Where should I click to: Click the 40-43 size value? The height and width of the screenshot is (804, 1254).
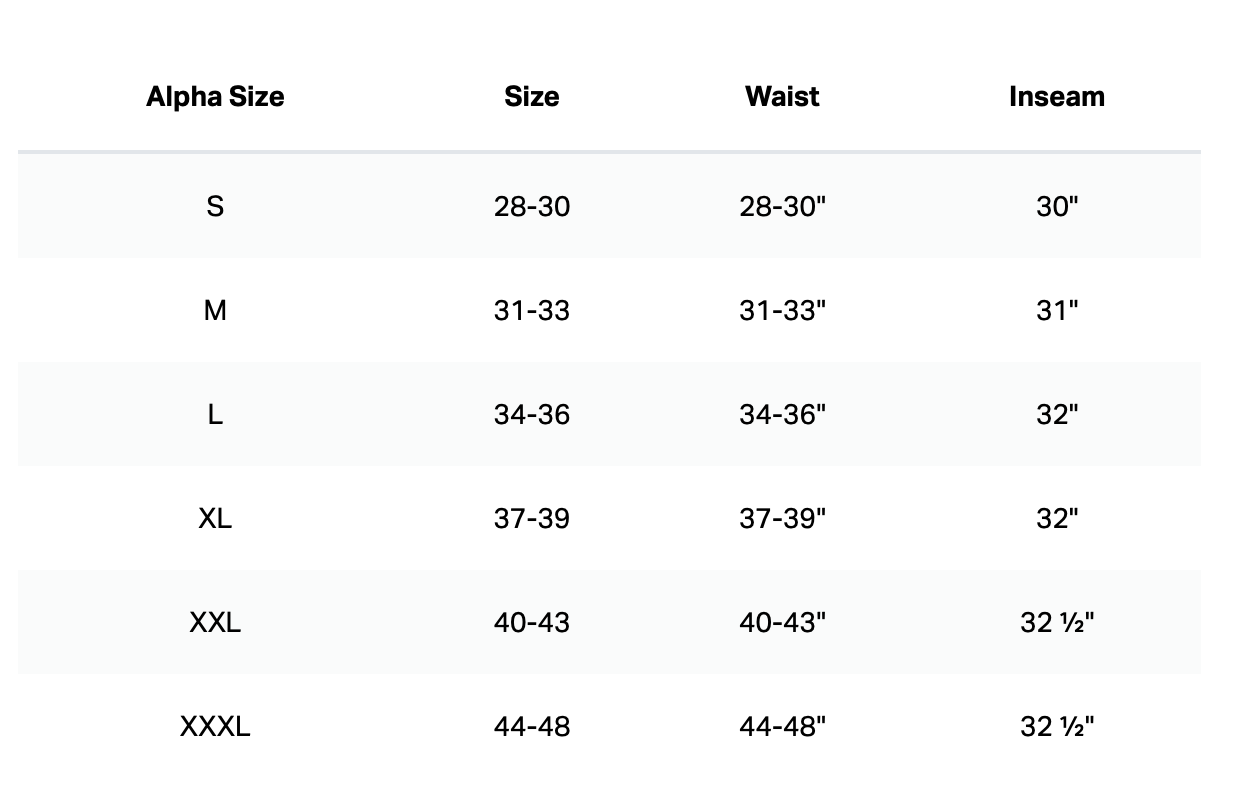coord(531,623)
